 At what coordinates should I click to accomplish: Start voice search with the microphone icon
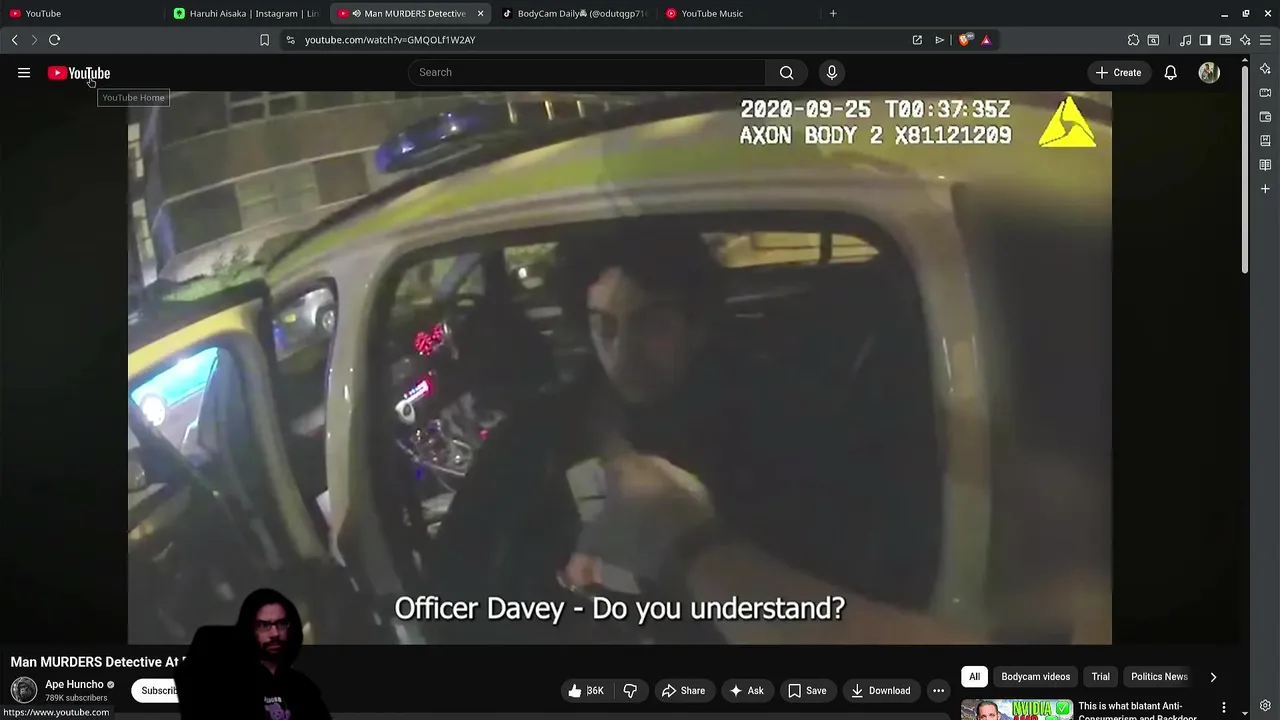point(831,72)
